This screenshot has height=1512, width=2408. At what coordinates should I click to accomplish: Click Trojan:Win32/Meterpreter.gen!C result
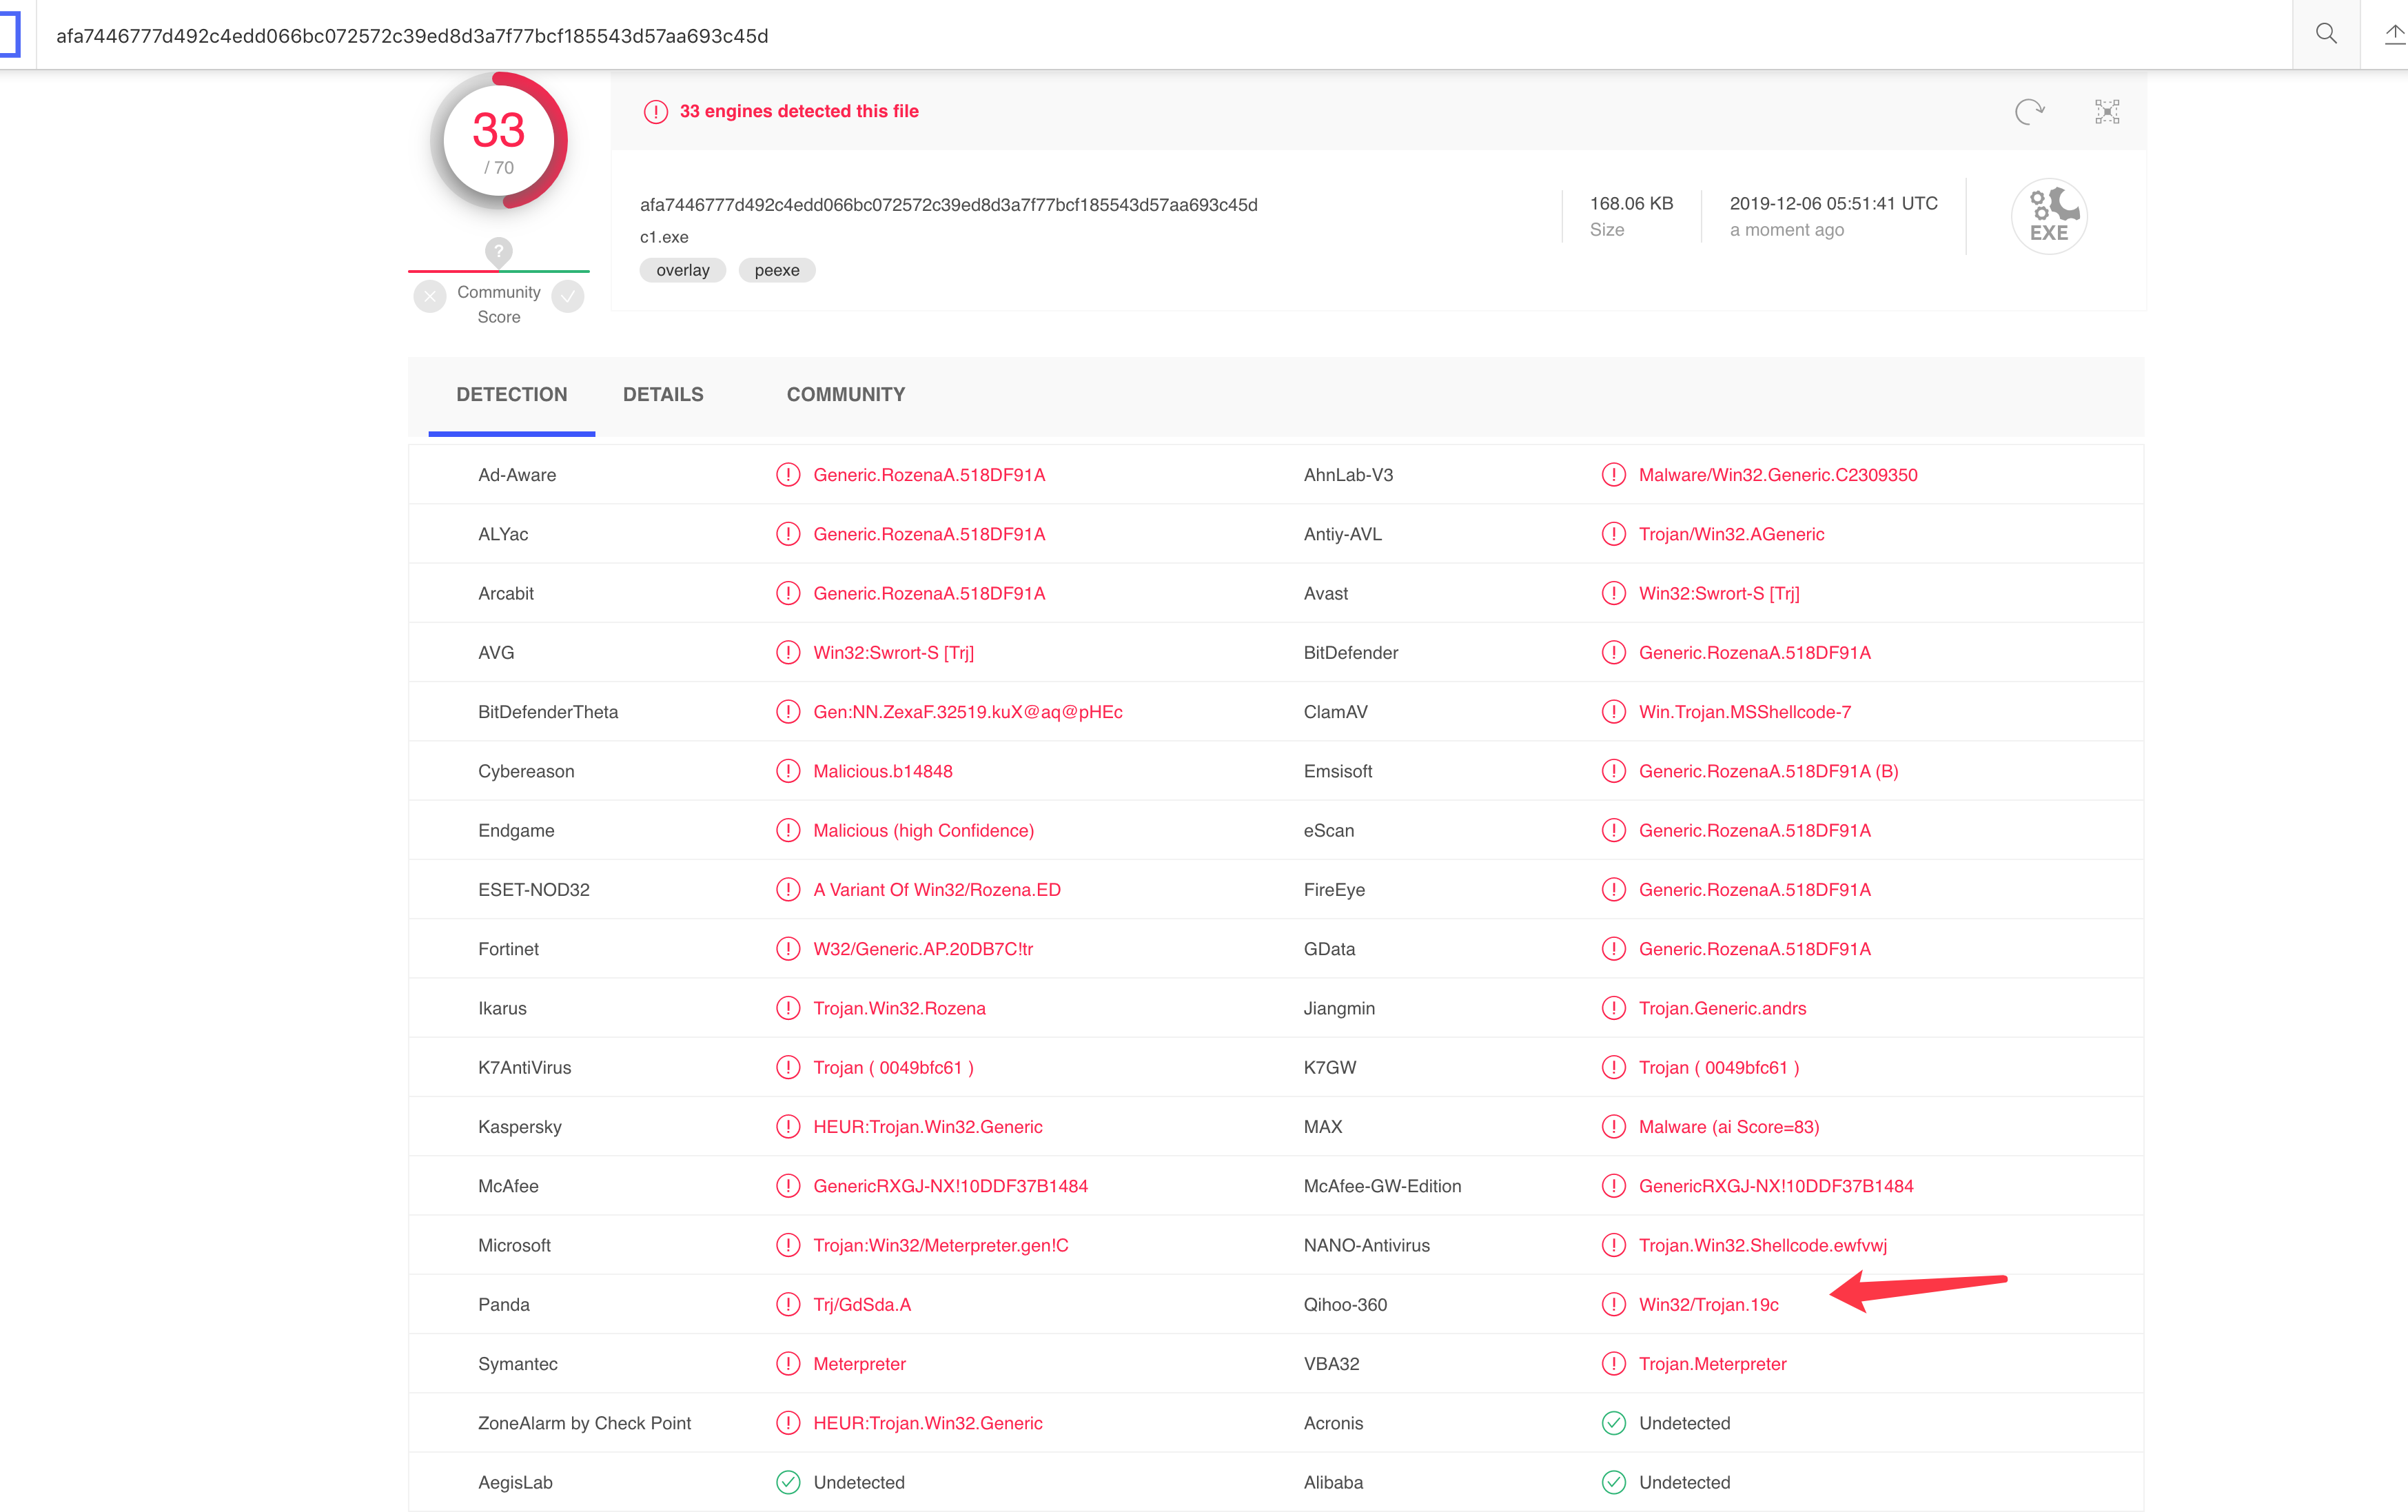(x=941, y=1245)
